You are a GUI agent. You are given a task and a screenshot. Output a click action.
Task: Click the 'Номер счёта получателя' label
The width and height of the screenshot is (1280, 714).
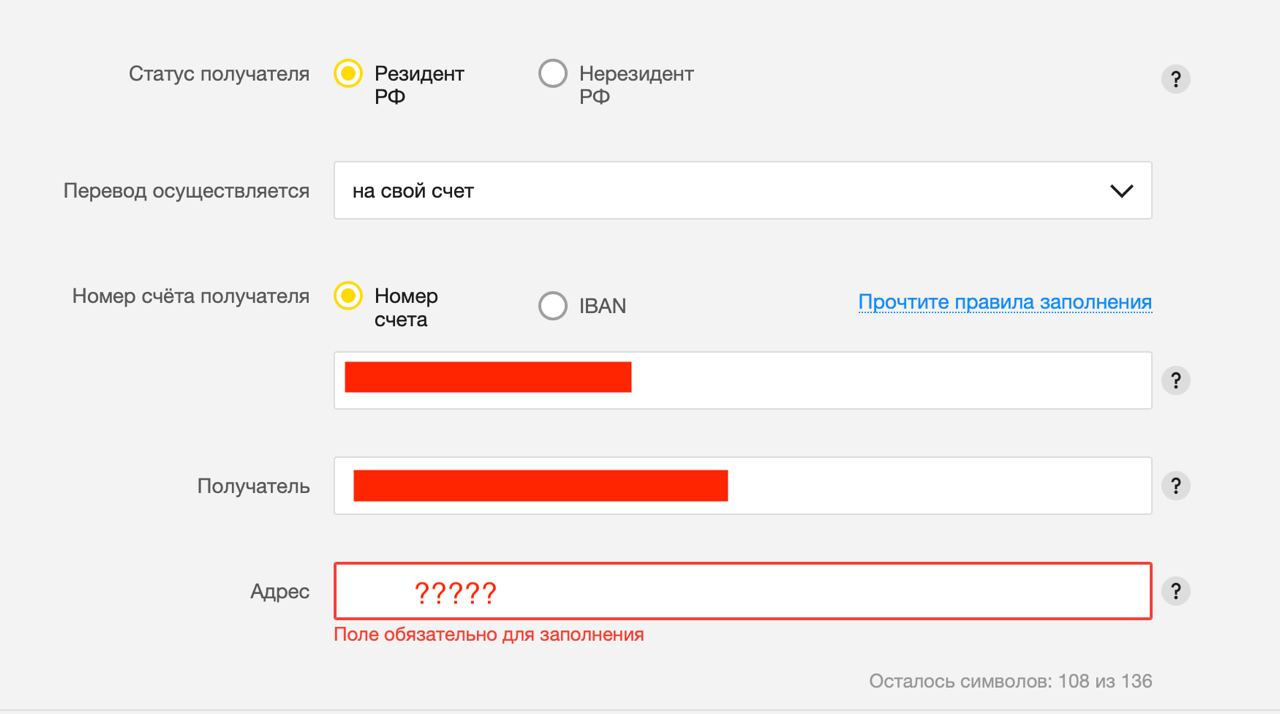(190, 296)
